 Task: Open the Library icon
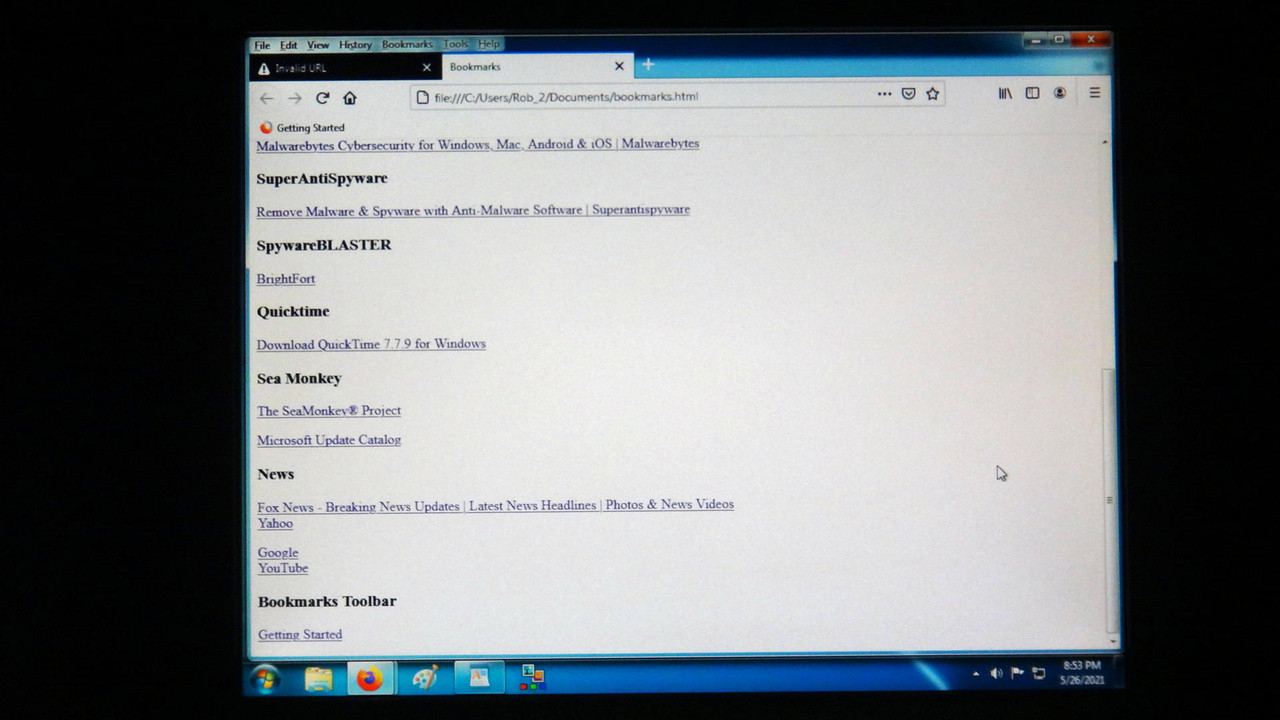coord(1005,93)
